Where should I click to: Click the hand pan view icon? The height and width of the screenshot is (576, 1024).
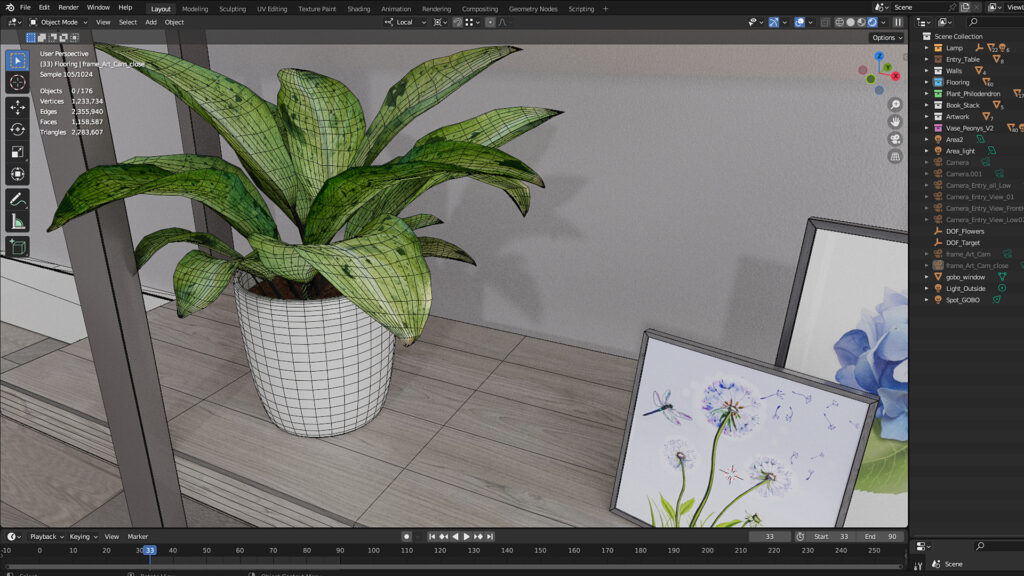tap(895, 122)
